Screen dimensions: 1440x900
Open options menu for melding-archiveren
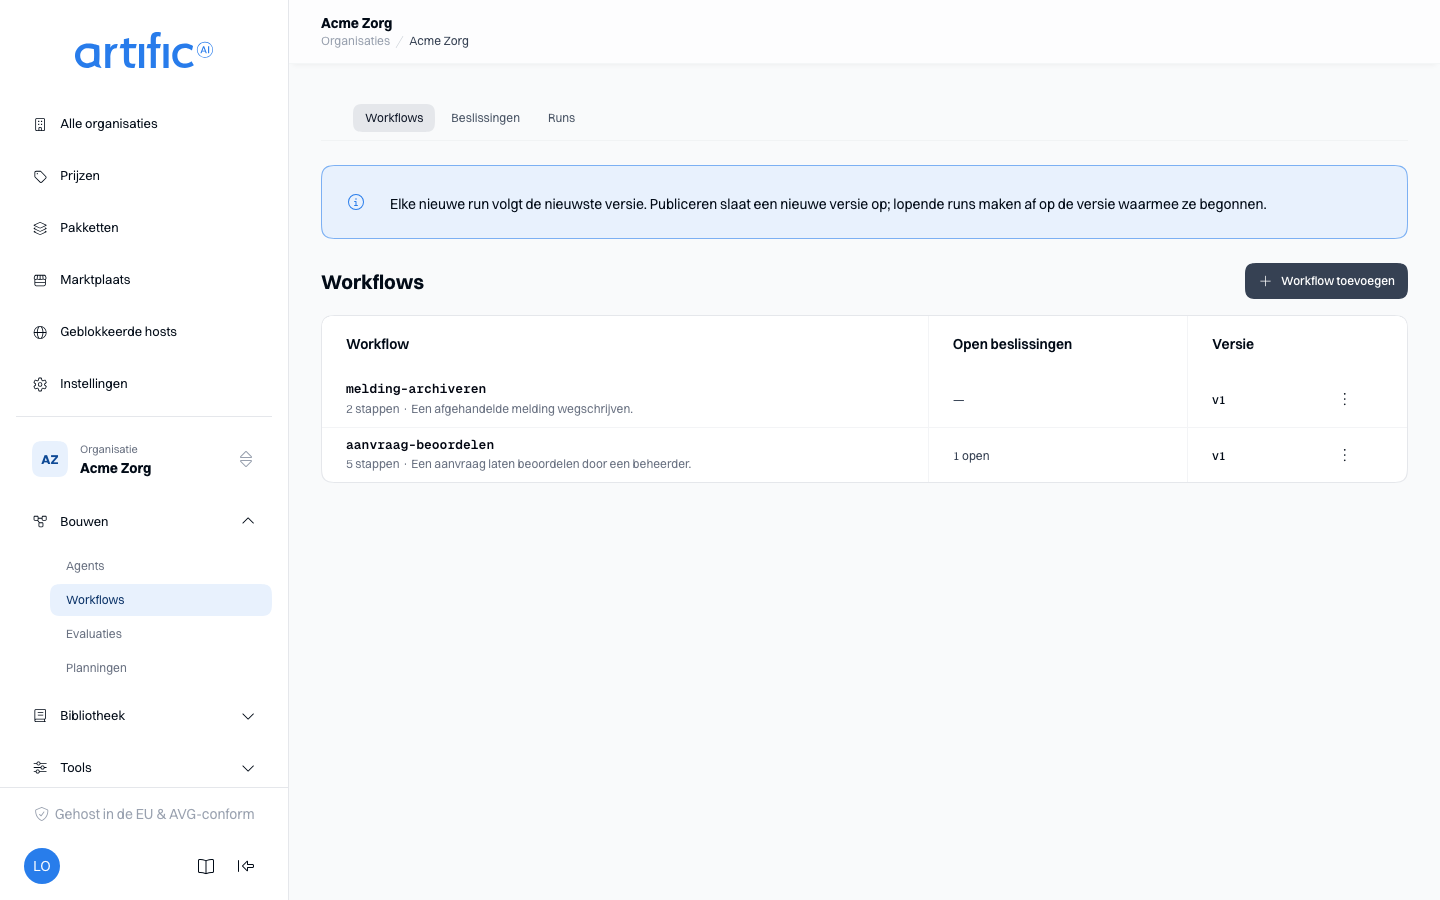1345,399
